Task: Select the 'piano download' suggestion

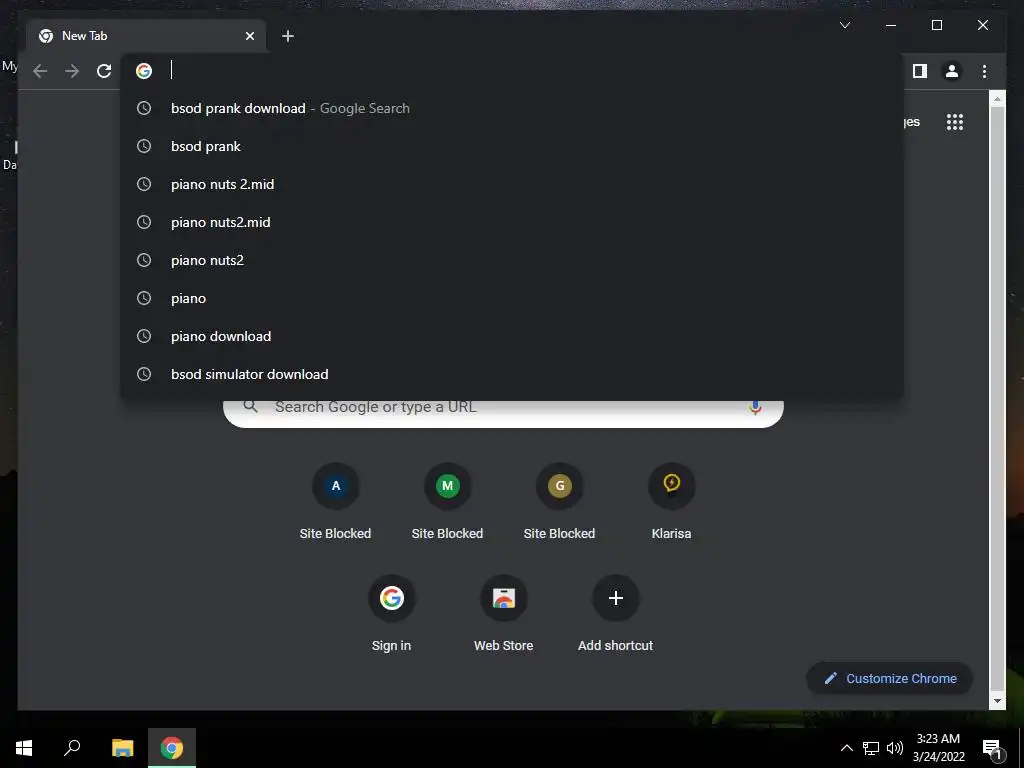Action: coord(513,336)
